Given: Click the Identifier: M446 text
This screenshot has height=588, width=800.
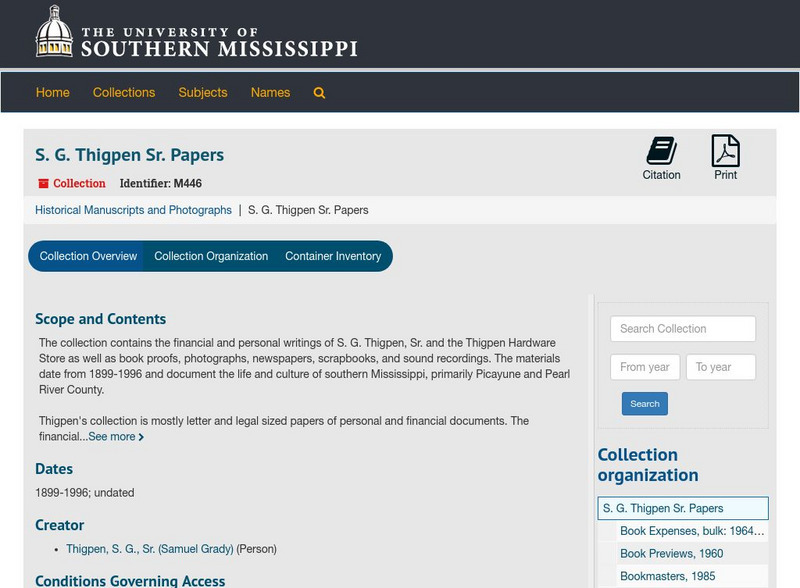Looking at the screenshot, I should pos(160,183).
